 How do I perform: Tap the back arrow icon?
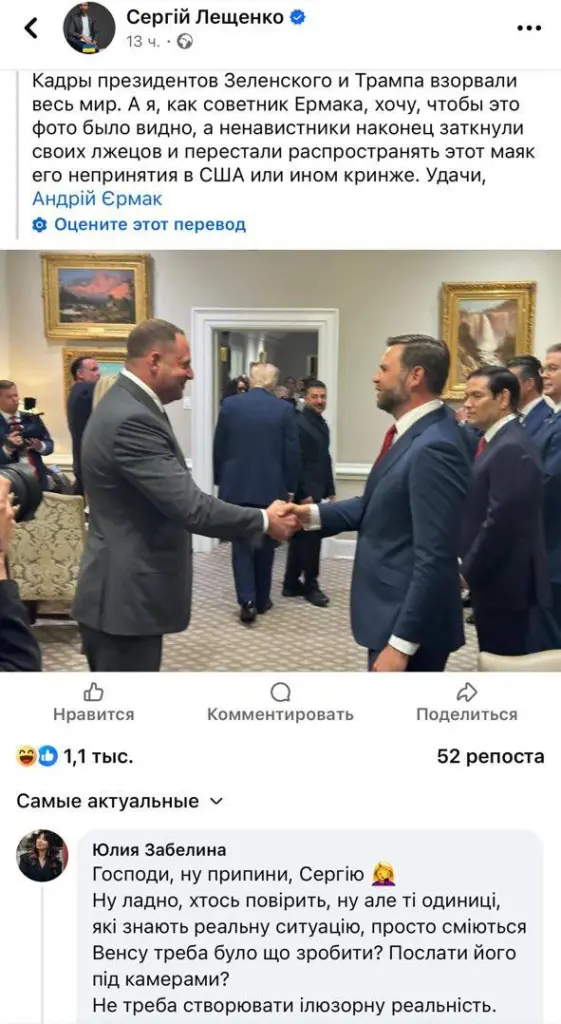pos(31,27)
